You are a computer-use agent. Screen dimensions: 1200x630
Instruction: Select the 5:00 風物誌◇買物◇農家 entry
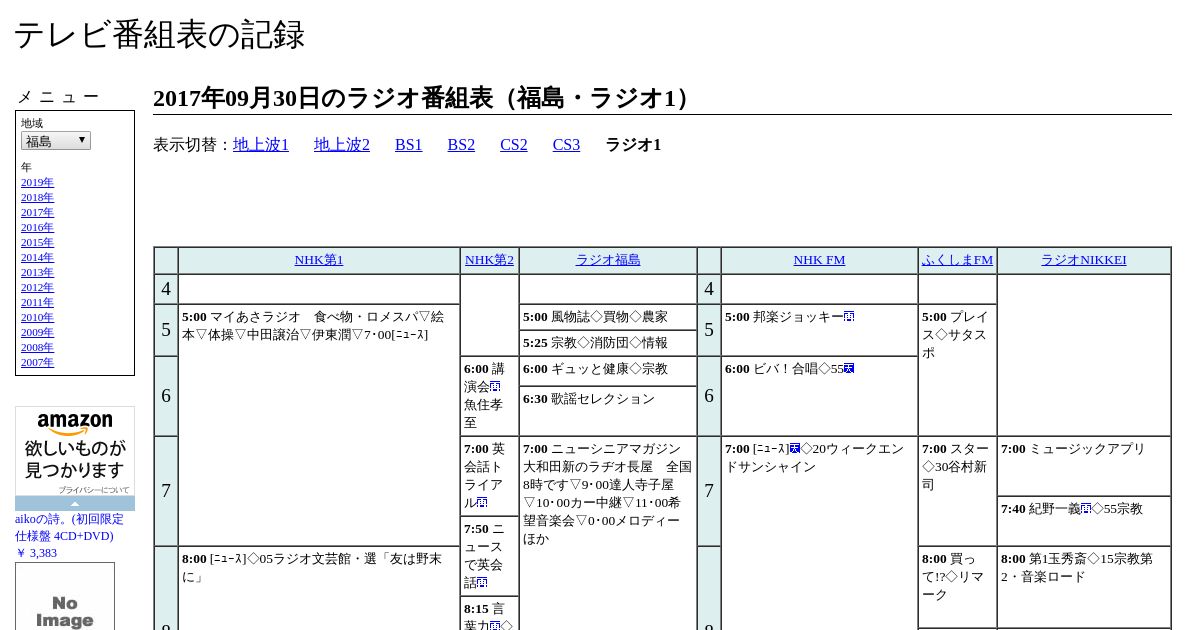tap(595, 317)
